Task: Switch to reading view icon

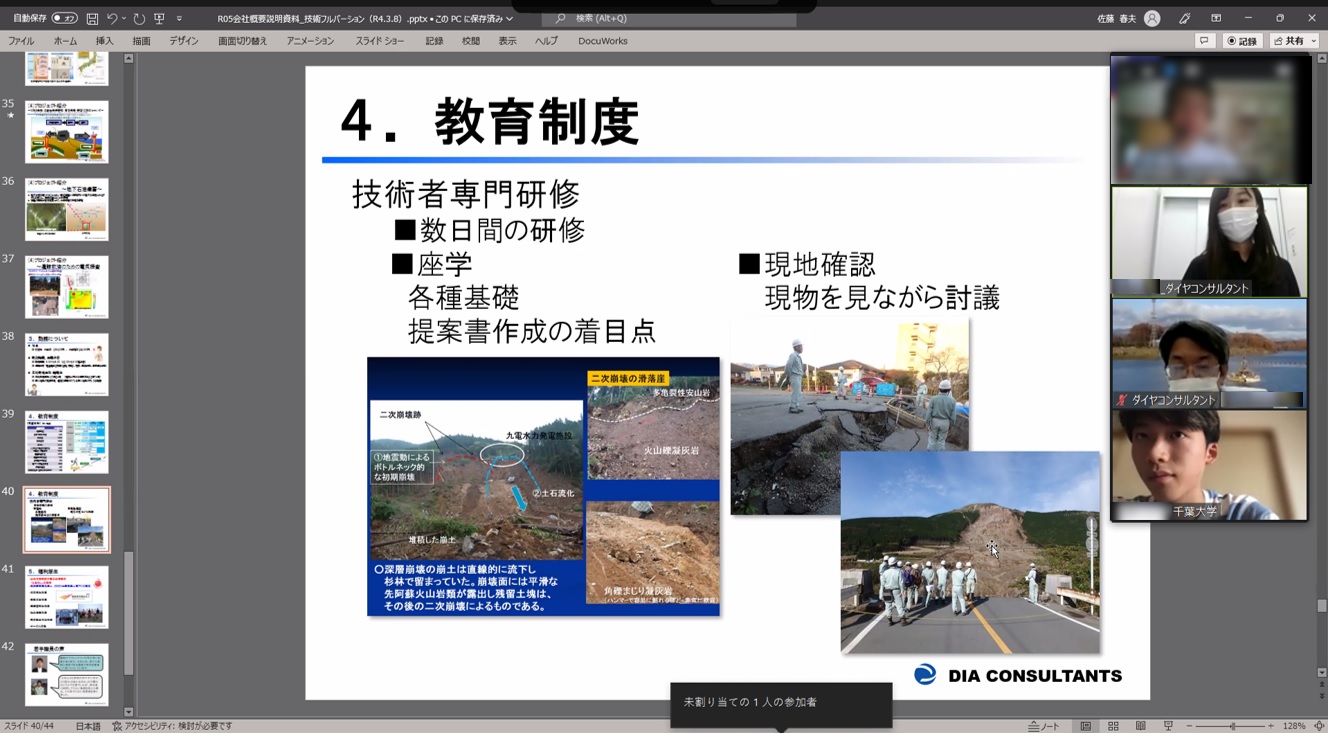Action: [x=1140, y=726]
